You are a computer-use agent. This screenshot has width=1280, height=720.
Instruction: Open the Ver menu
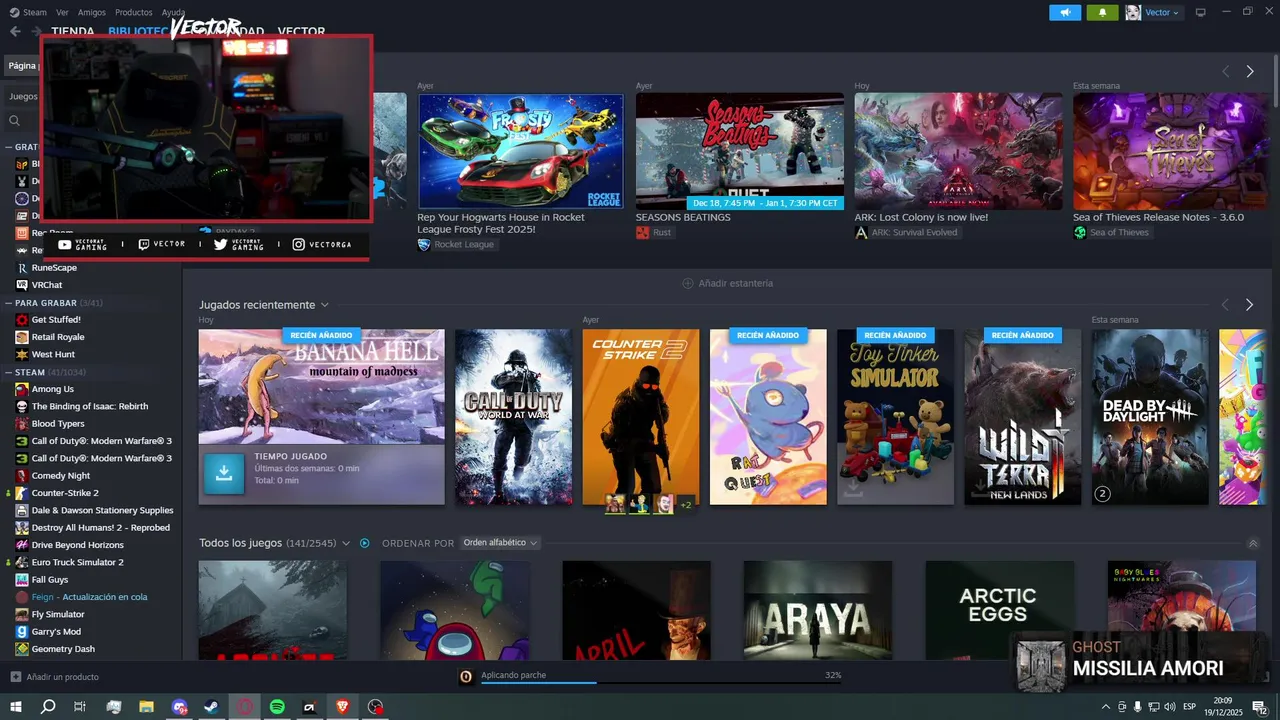tap(63, 12)
